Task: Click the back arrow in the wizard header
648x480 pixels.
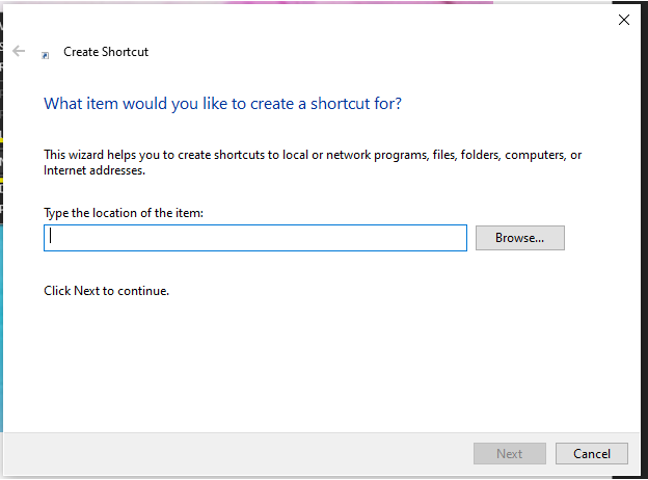Action: [x=18, y=51]
